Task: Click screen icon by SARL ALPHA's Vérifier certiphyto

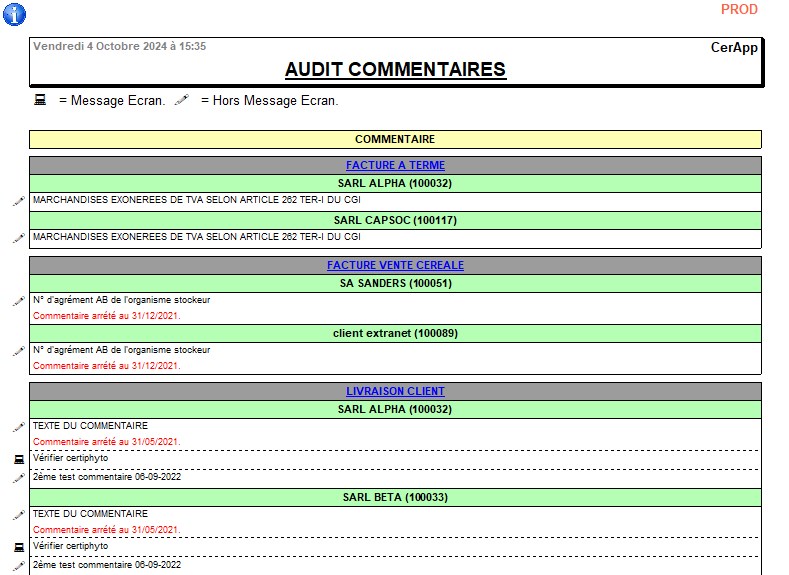Action: (x=18, y=460)
